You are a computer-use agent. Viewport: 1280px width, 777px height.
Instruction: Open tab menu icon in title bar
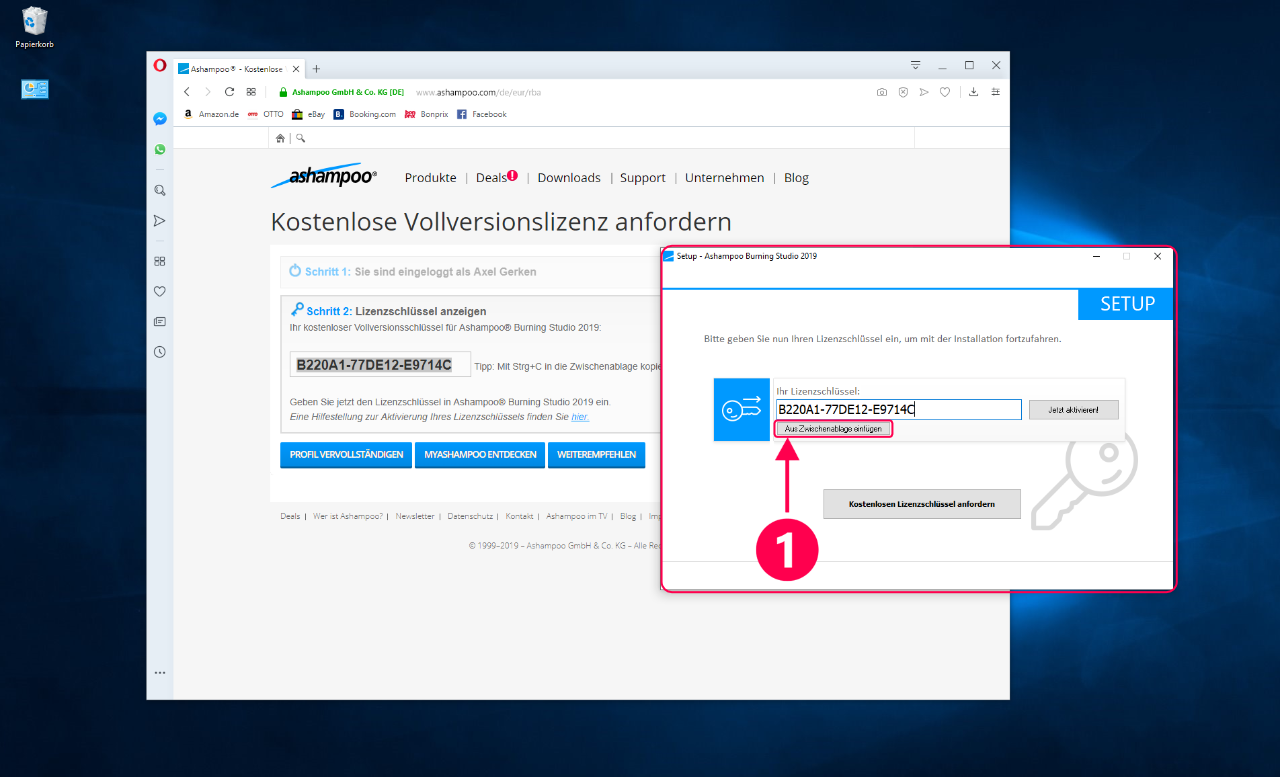click(x=915, y=65)
